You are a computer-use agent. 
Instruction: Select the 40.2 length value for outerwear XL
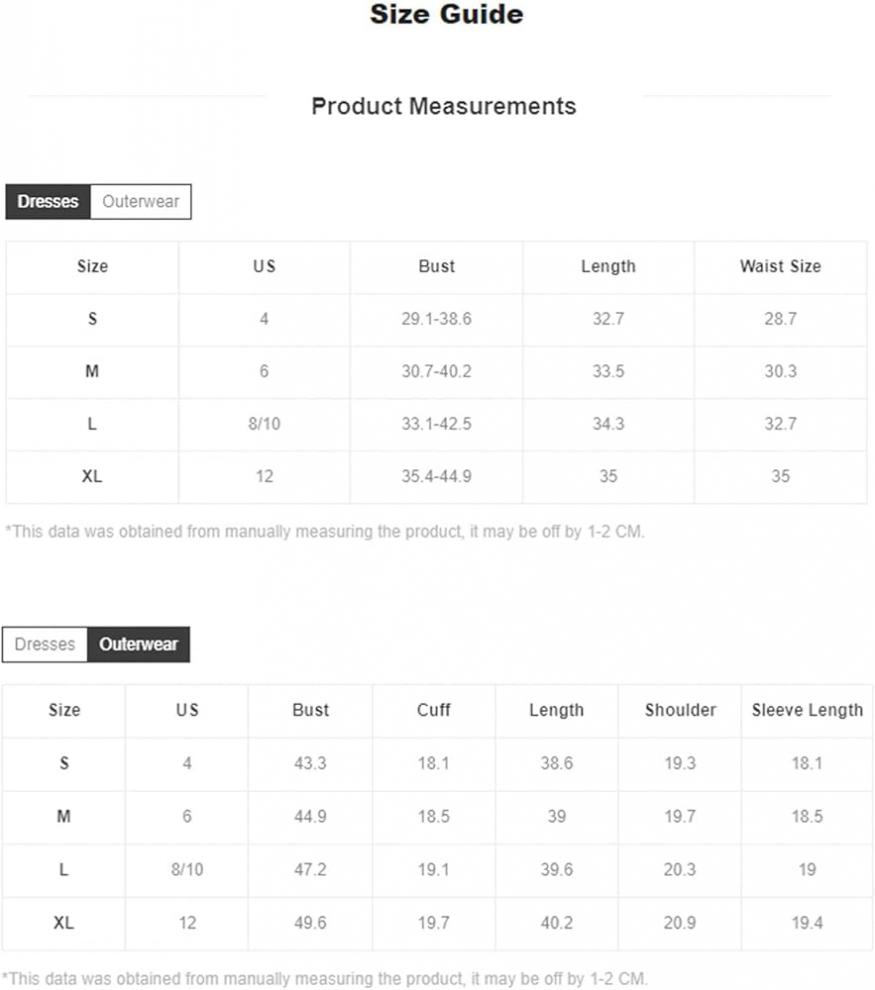[557, 923]
